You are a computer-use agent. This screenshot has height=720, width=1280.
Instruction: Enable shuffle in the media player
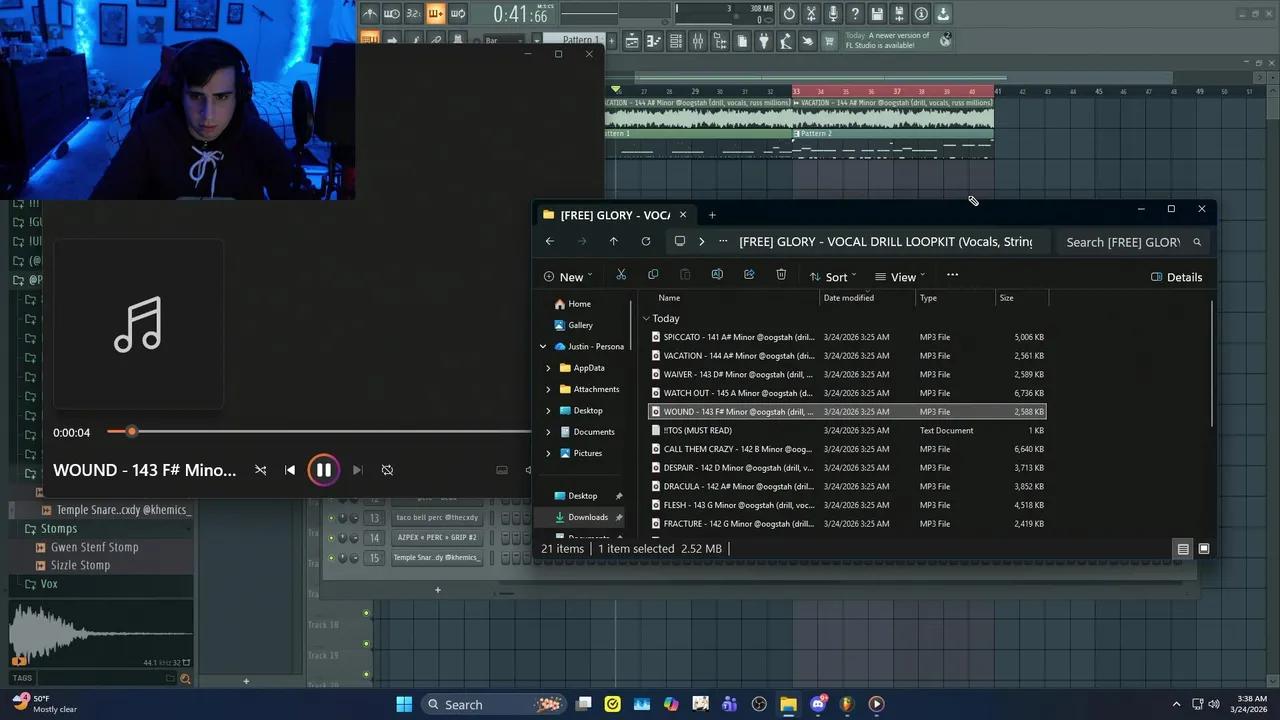[260, 469]
